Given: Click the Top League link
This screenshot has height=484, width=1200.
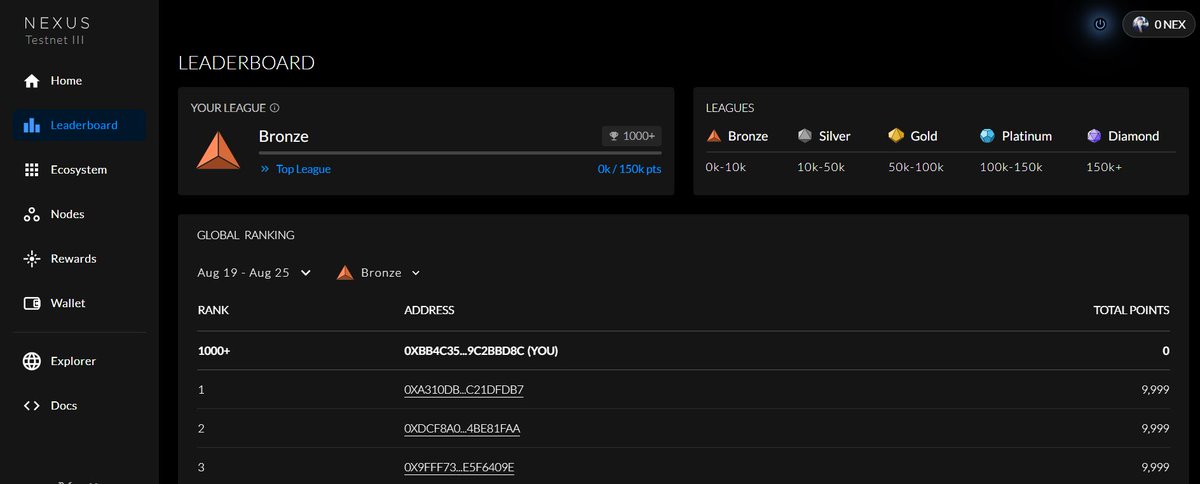Looking at the screenshot, I should [296, 169].
